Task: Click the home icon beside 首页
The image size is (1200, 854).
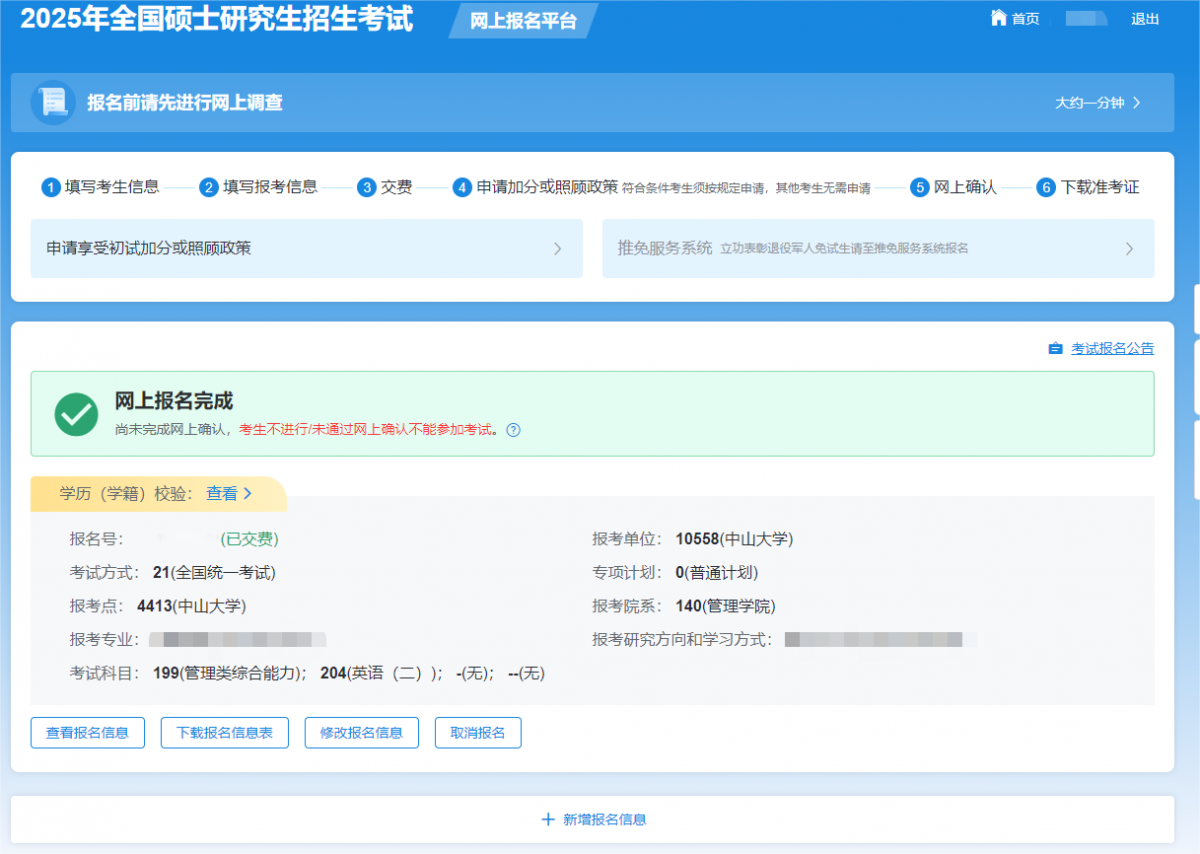Action: click(998, 18)
